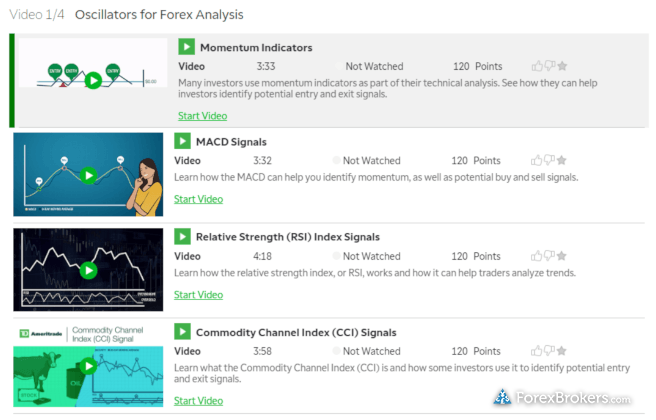Screen dimensions: 656x420
Task: Open Start Video link for Commodity Channel Index
Action: [x=198, y=401]
